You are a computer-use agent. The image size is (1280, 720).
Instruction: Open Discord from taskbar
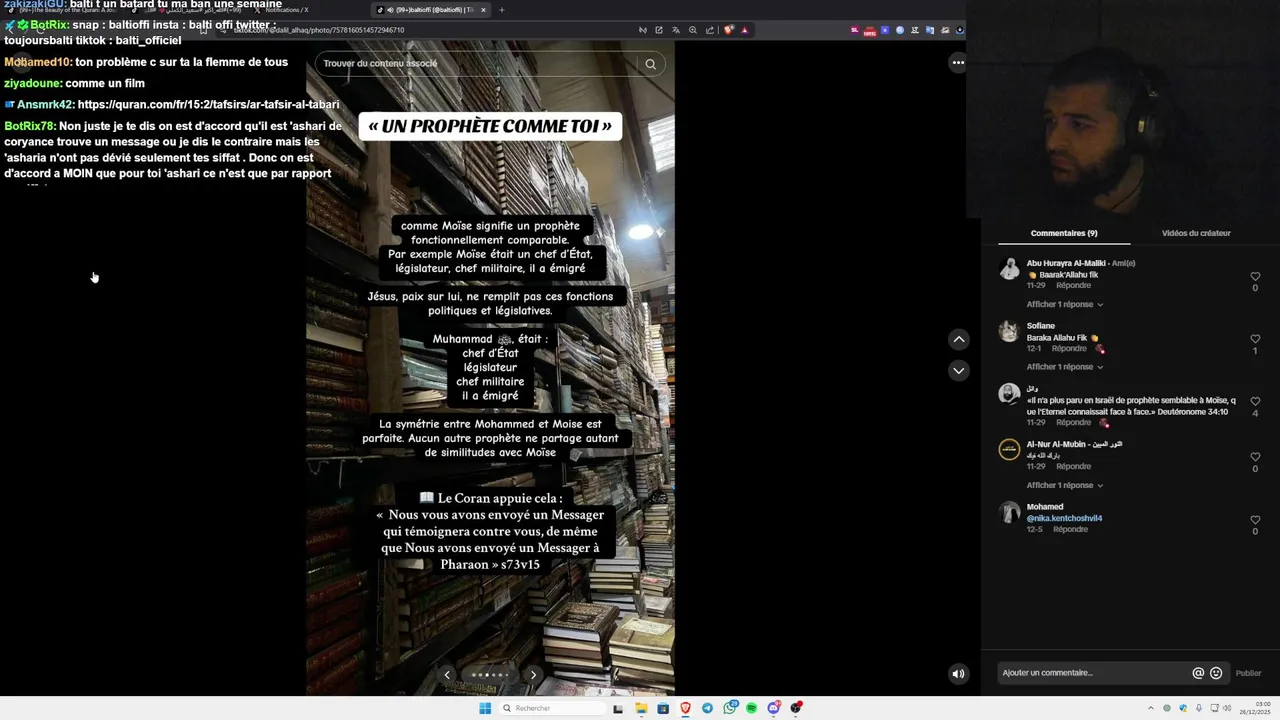(x=773, y=708)
